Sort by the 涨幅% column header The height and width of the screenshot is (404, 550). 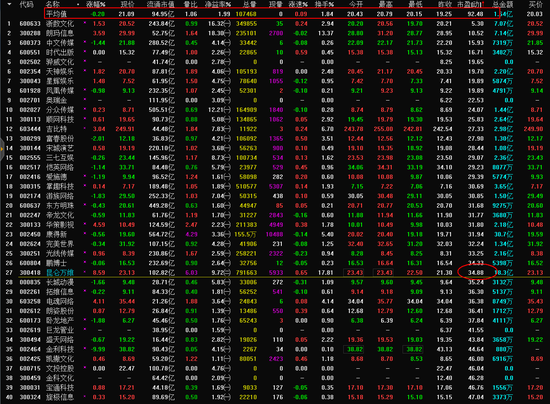pyautogui.click(x=95, y=4)
